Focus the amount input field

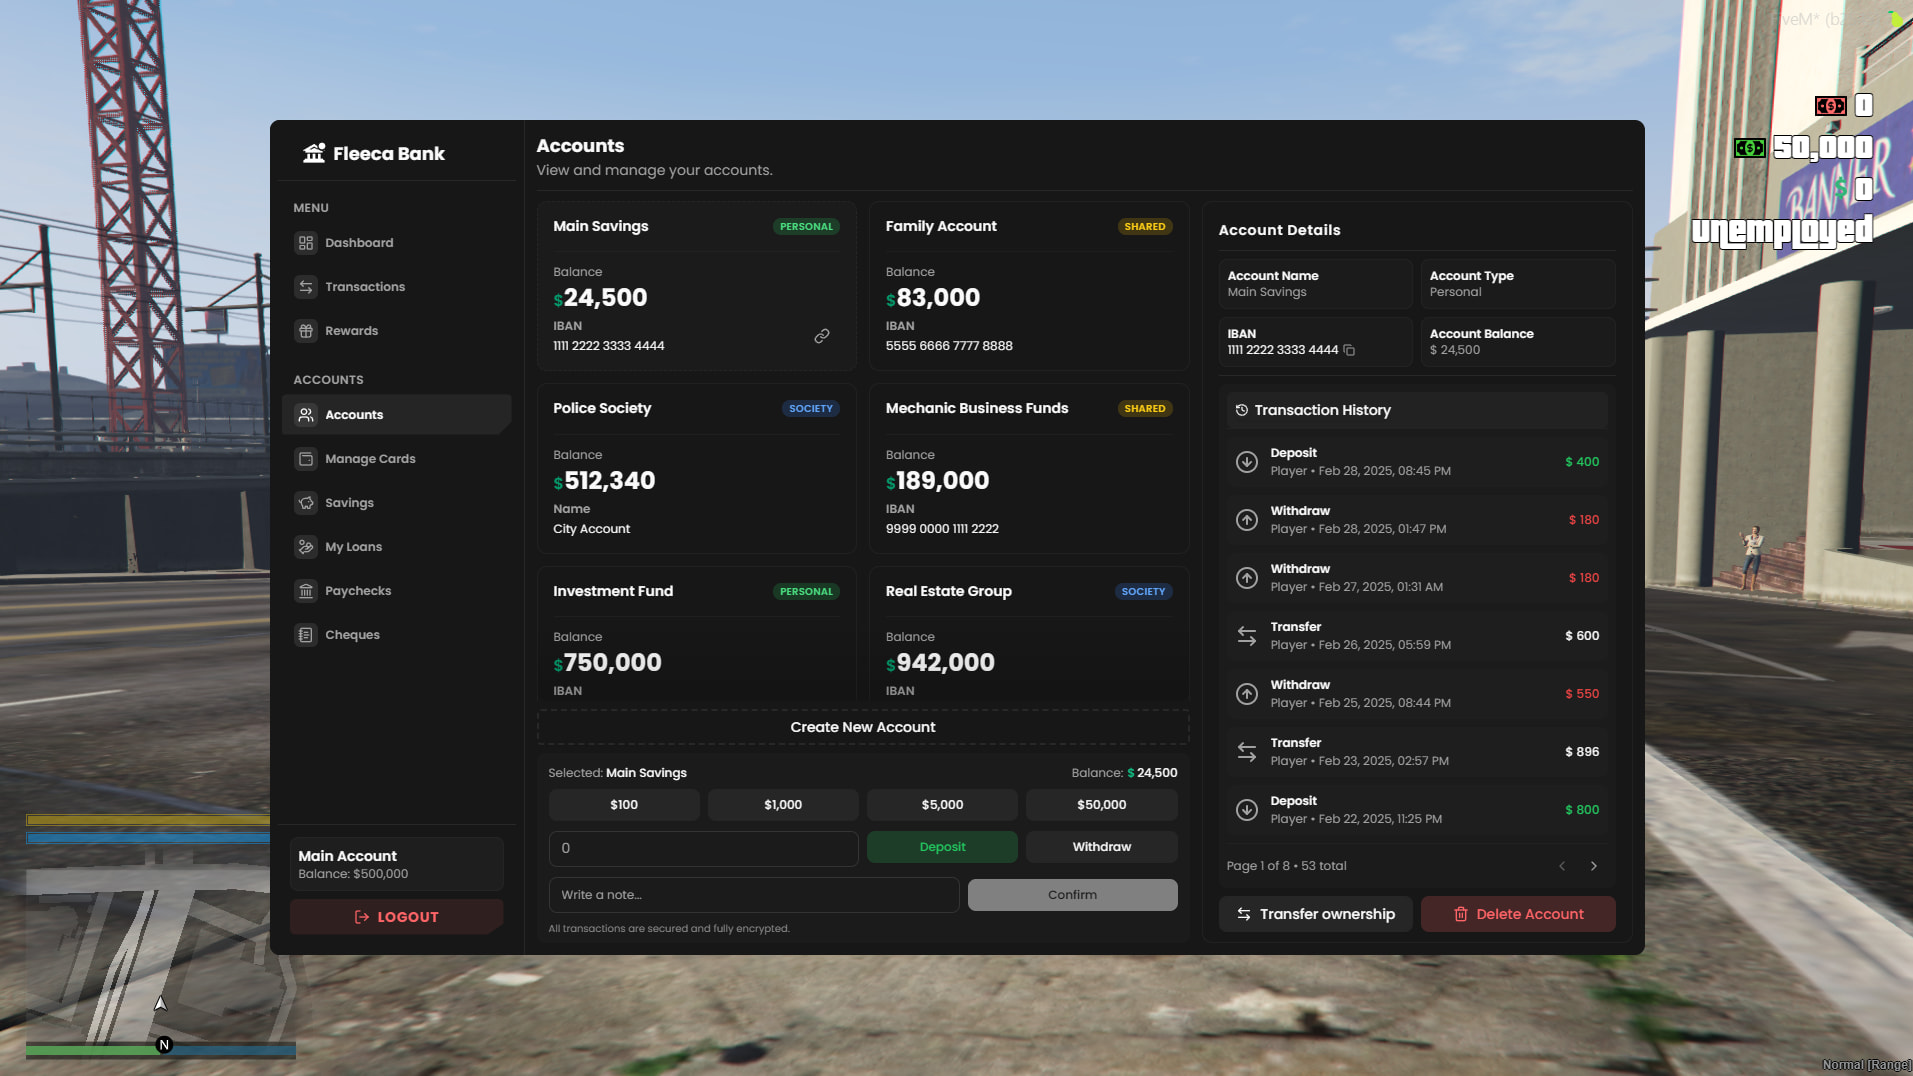[704, 849]
